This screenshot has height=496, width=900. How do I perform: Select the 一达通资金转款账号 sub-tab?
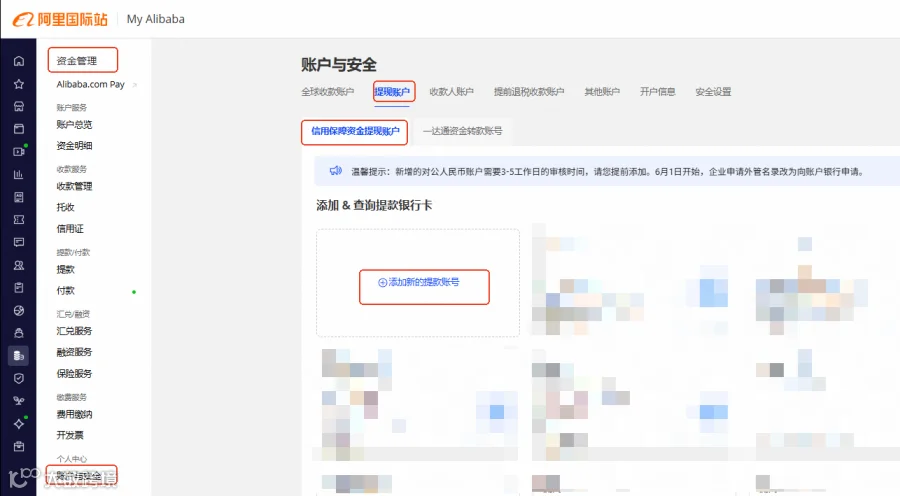point(463,131)
